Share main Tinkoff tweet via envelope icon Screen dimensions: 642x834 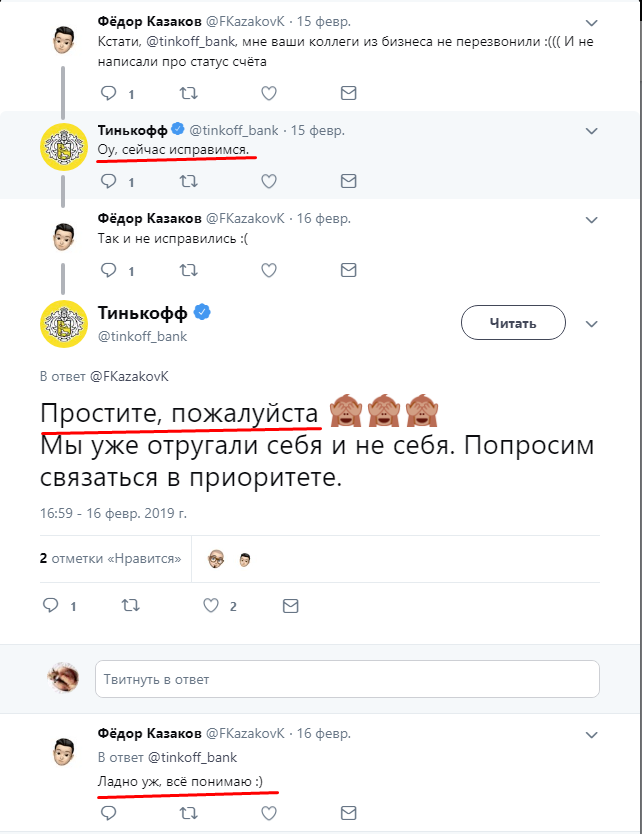[x=290, y=606]
